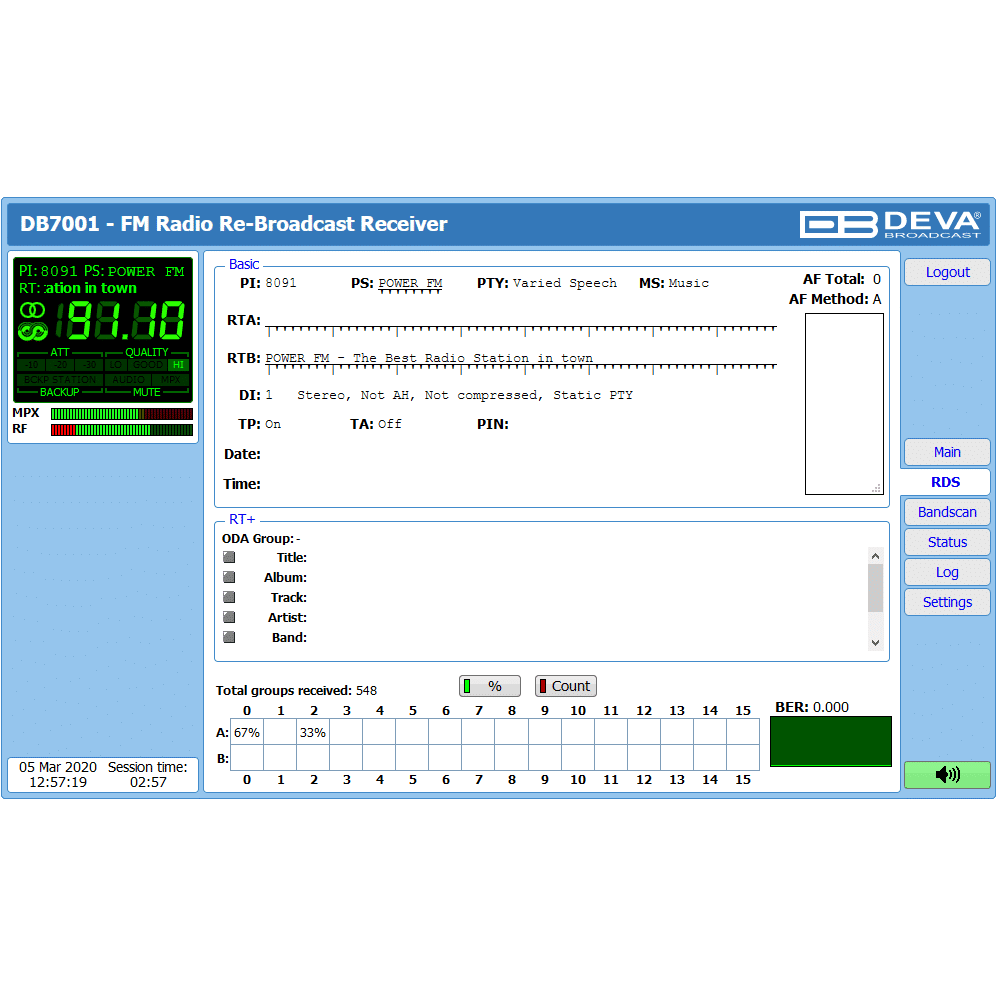Click the Band indicator square in RT+

[229, 637]
